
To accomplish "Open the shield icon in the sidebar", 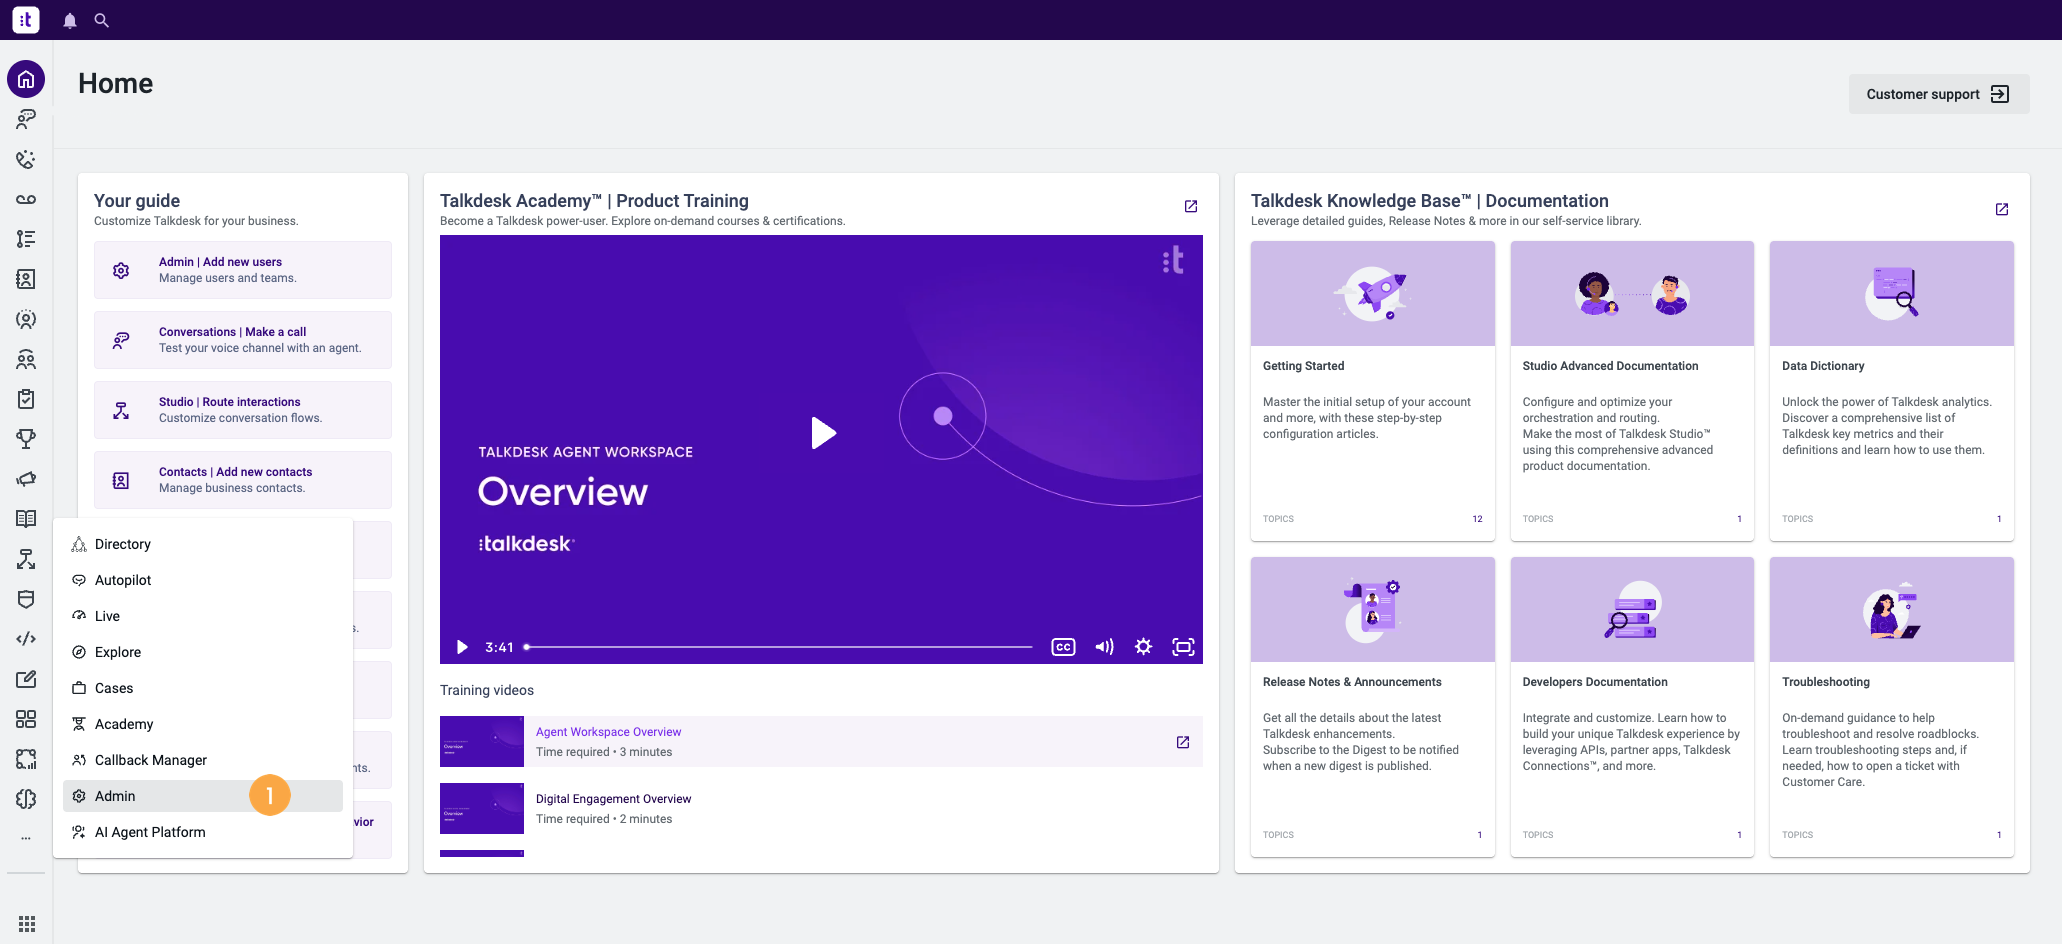I will tap(26, 599).
